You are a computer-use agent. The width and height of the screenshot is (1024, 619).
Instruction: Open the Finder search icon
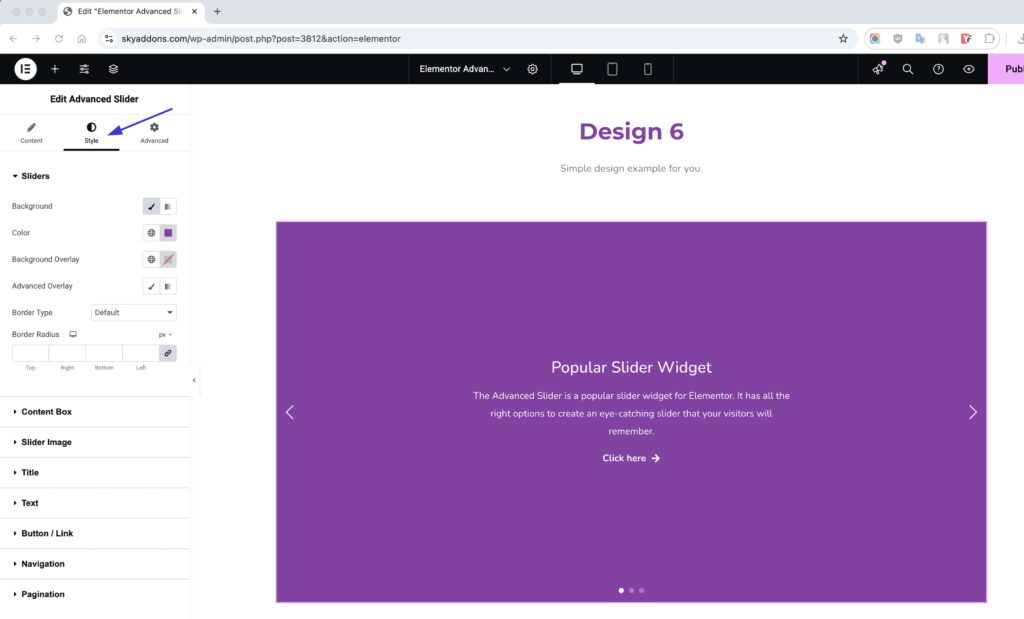coord(908,69)
